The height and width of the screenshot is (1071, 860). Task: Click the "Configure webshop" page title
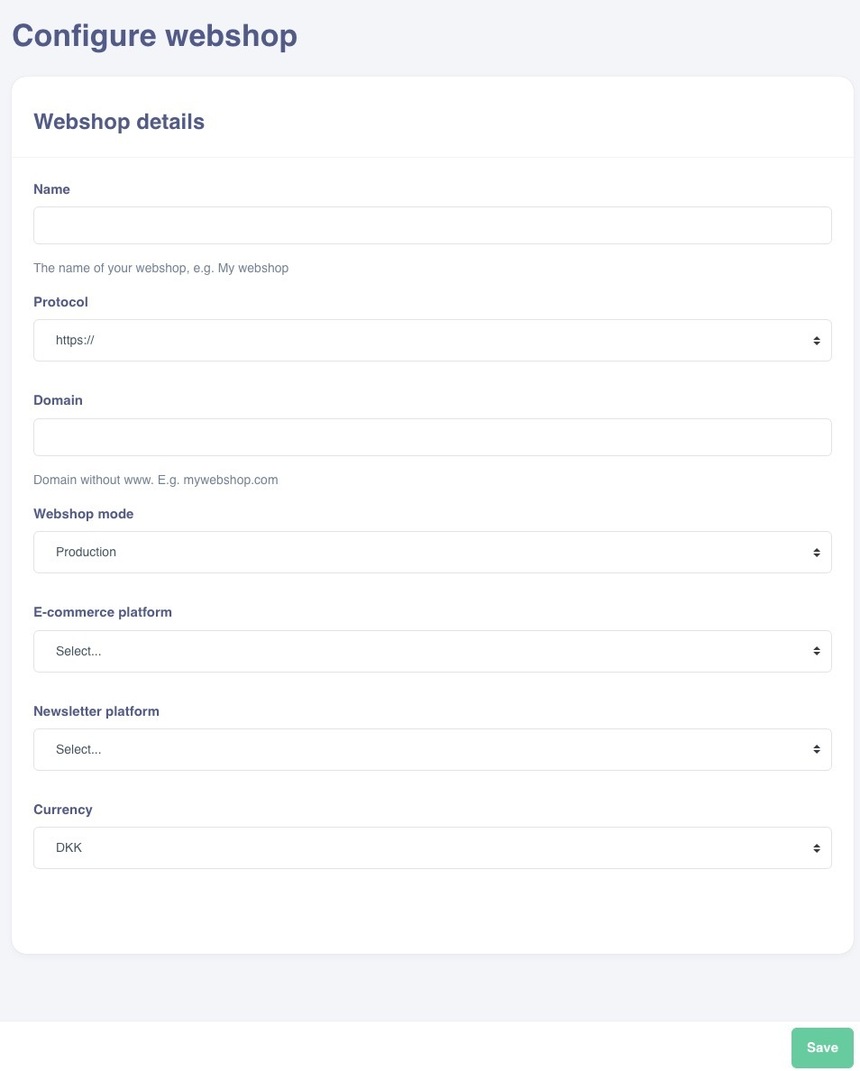(155, 36)
